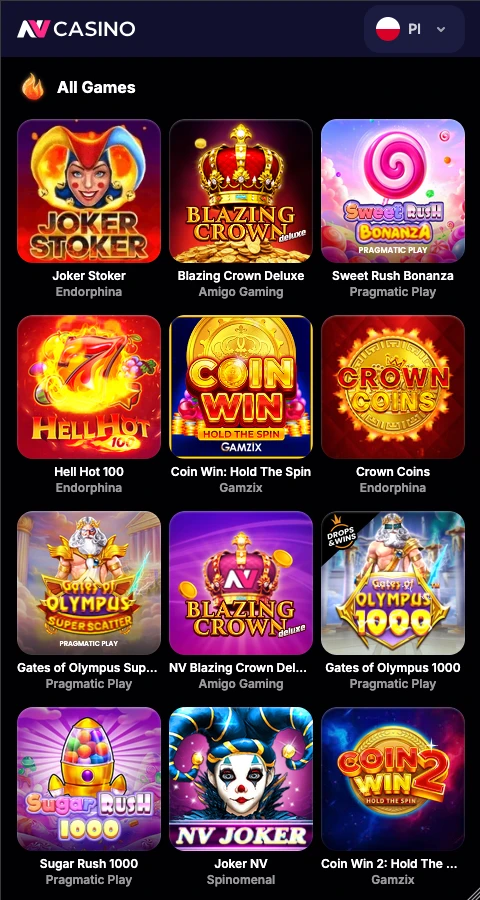Select the Crown Coins game thumbnail
This screenshot has width=480, height=900.
pos(393,387)
